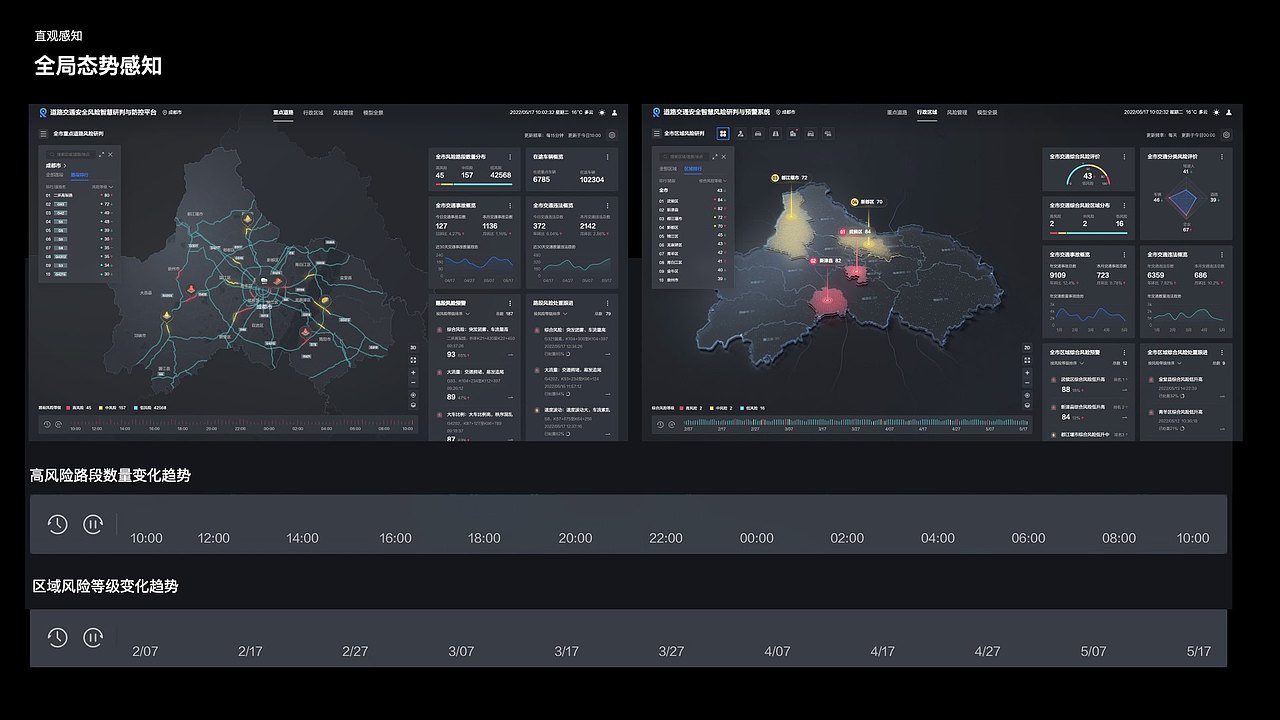The image size is (1280, 720).
Task: Click the yellow warning marker north on left map
Action: coord(247,219)
